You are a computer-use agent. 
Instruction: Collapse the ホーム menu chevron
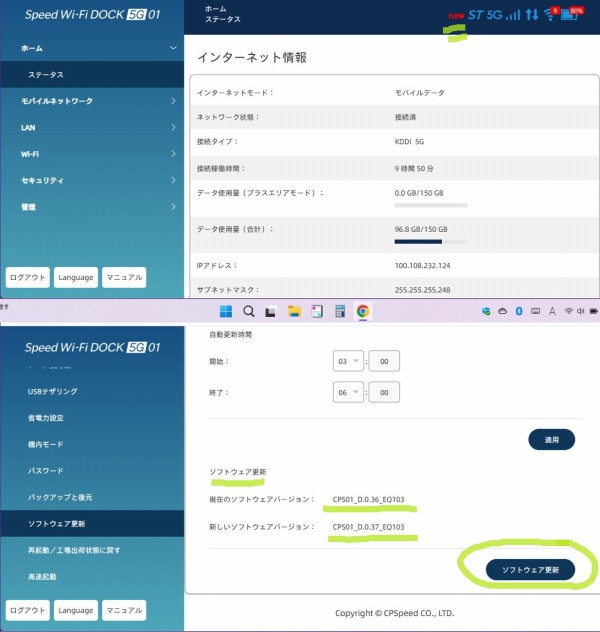pyautogui.click(x=173, y=48)
